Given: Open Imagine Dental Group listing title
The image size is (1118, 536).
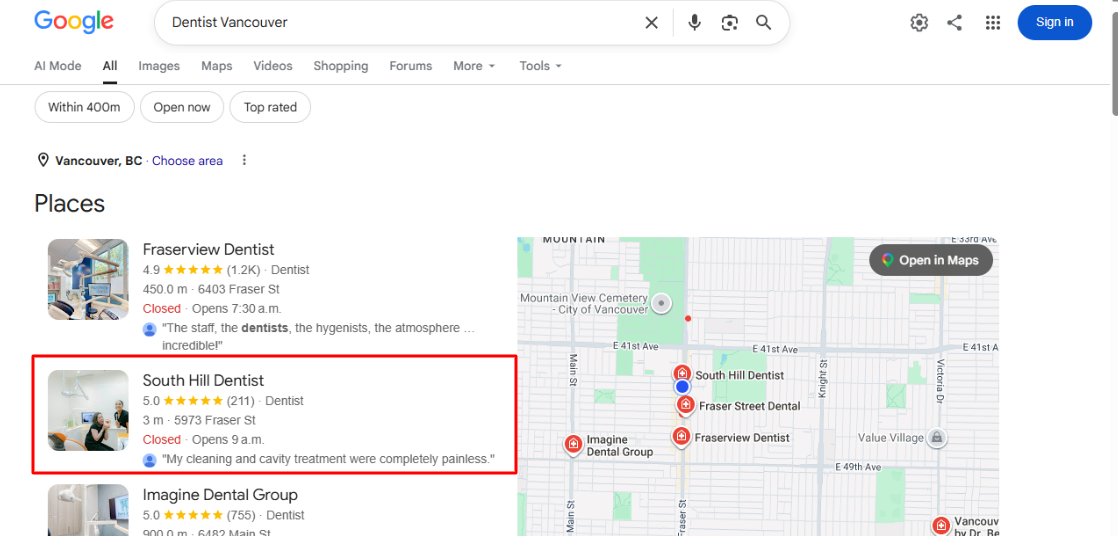Looking at the screenshot, I should [x=220, y=495].
